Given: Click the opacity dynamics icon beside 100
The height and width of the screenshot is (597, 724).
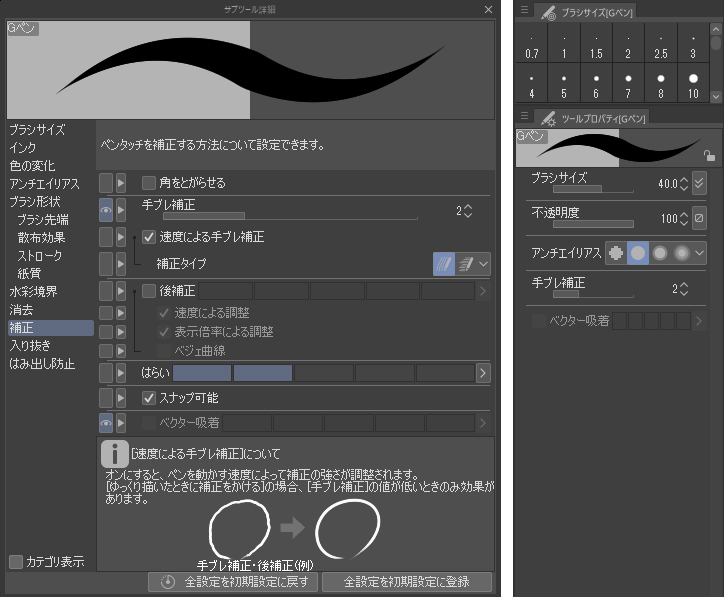Looking at the screenshot, I should click(699, 218).
